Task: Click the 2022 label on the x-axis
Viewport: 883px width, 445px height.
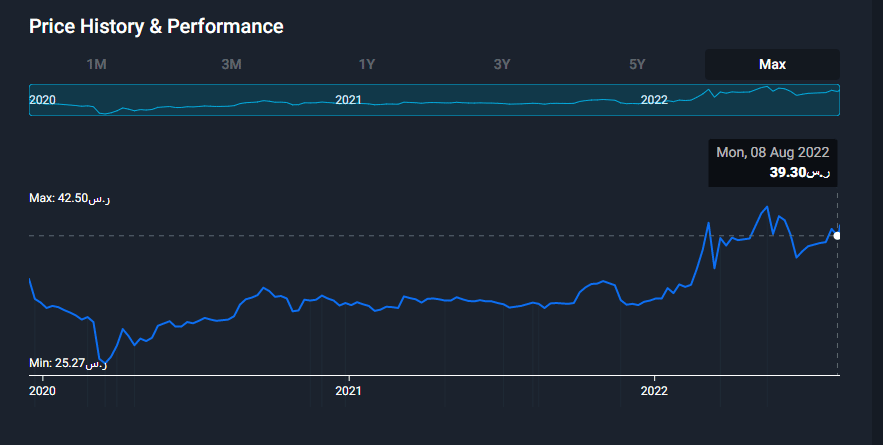Action: pyautogui.click(x=653, y=390)
